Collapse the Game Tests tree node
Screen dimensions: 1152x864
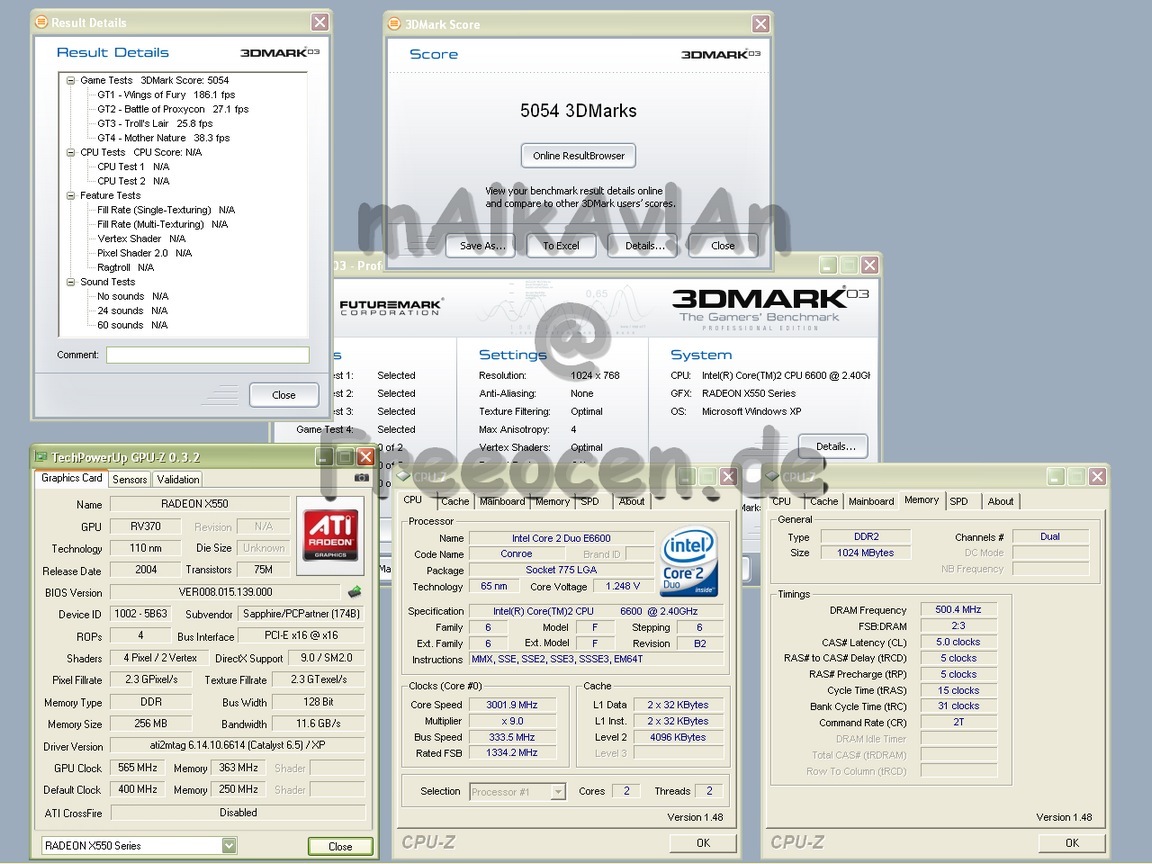(71, 81)
